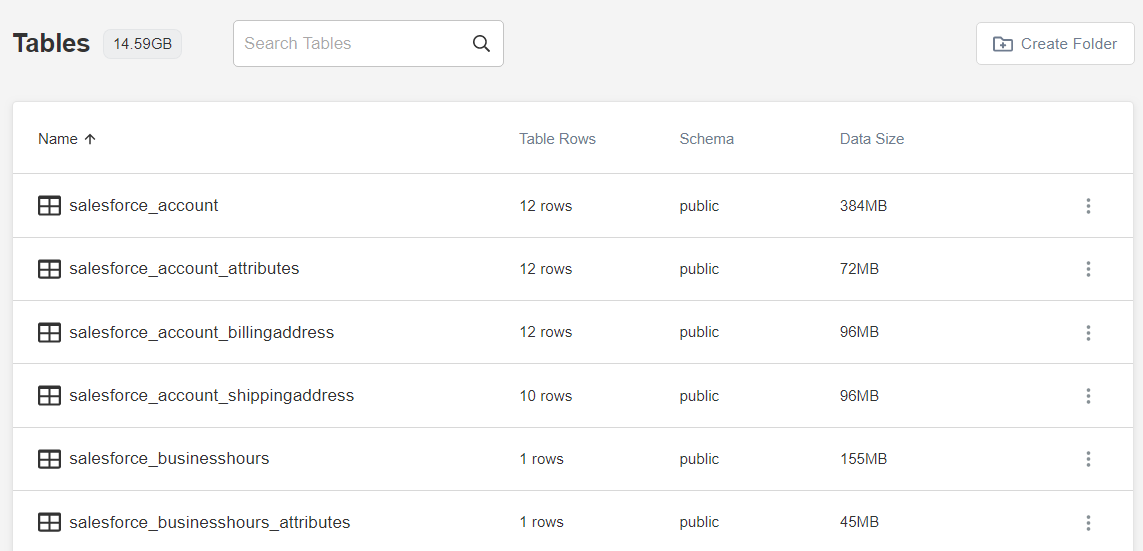Open the salesforce_account table

143,206
